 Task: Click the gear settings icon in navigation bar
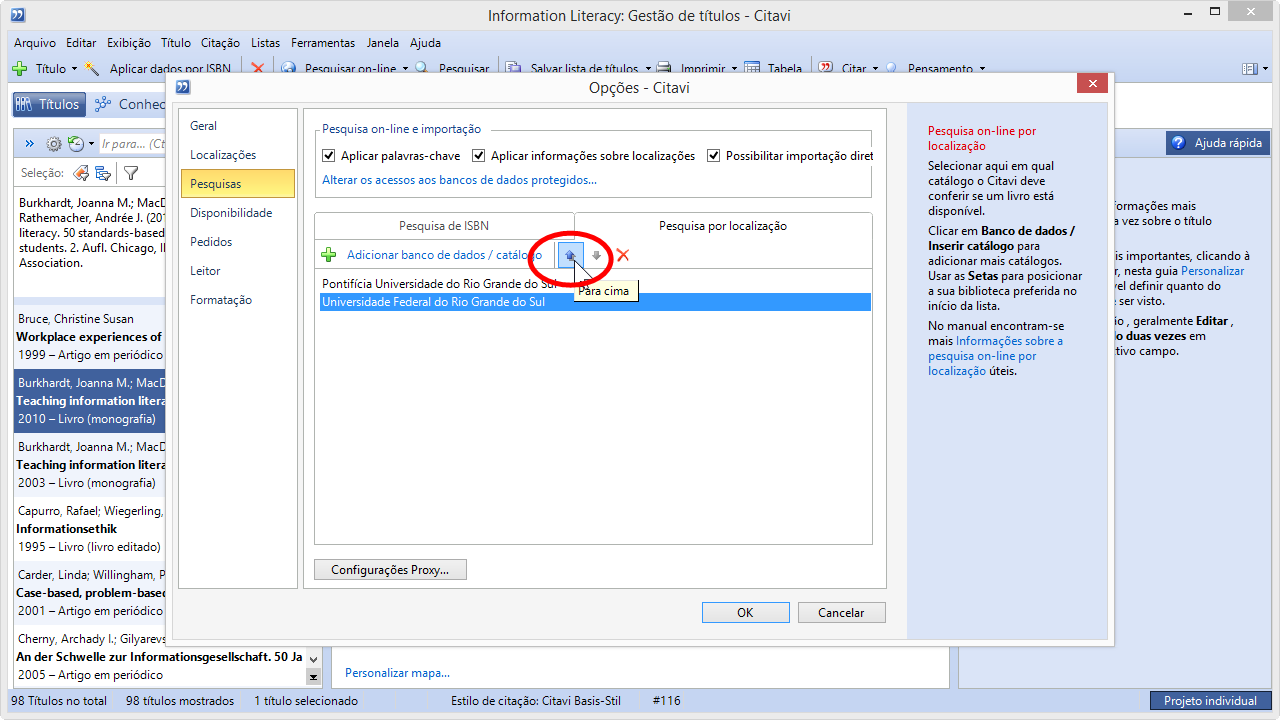click(x=54, y=144)
